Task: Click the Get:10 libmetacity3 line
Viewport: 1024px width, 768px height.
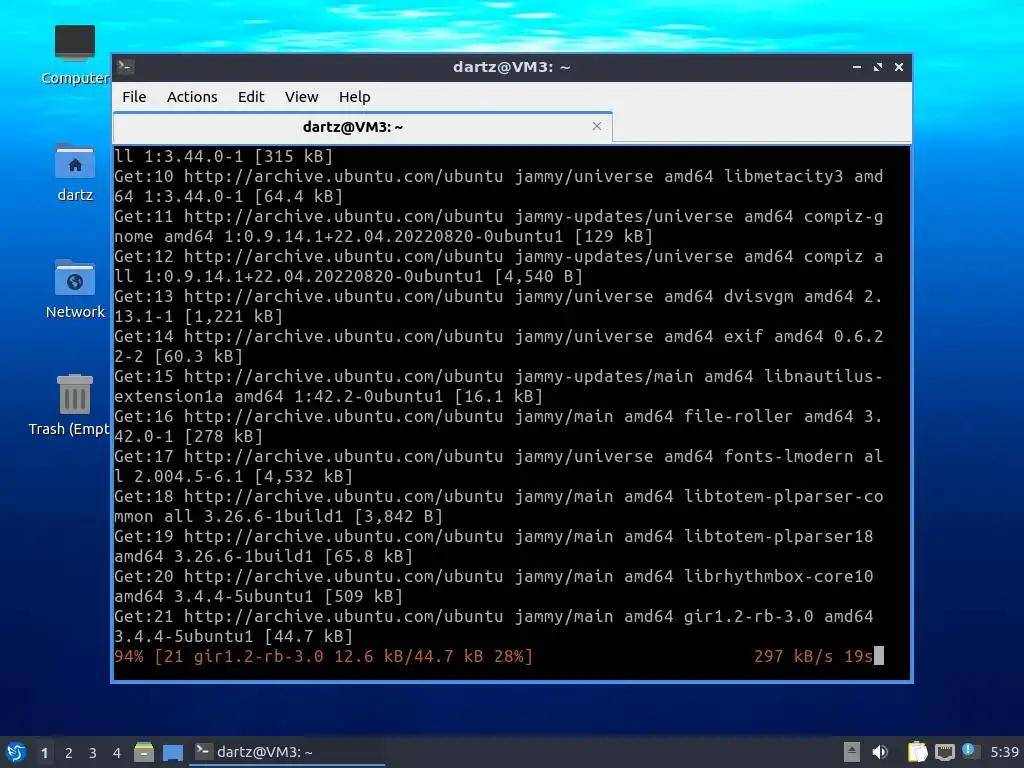Action: 499,186
